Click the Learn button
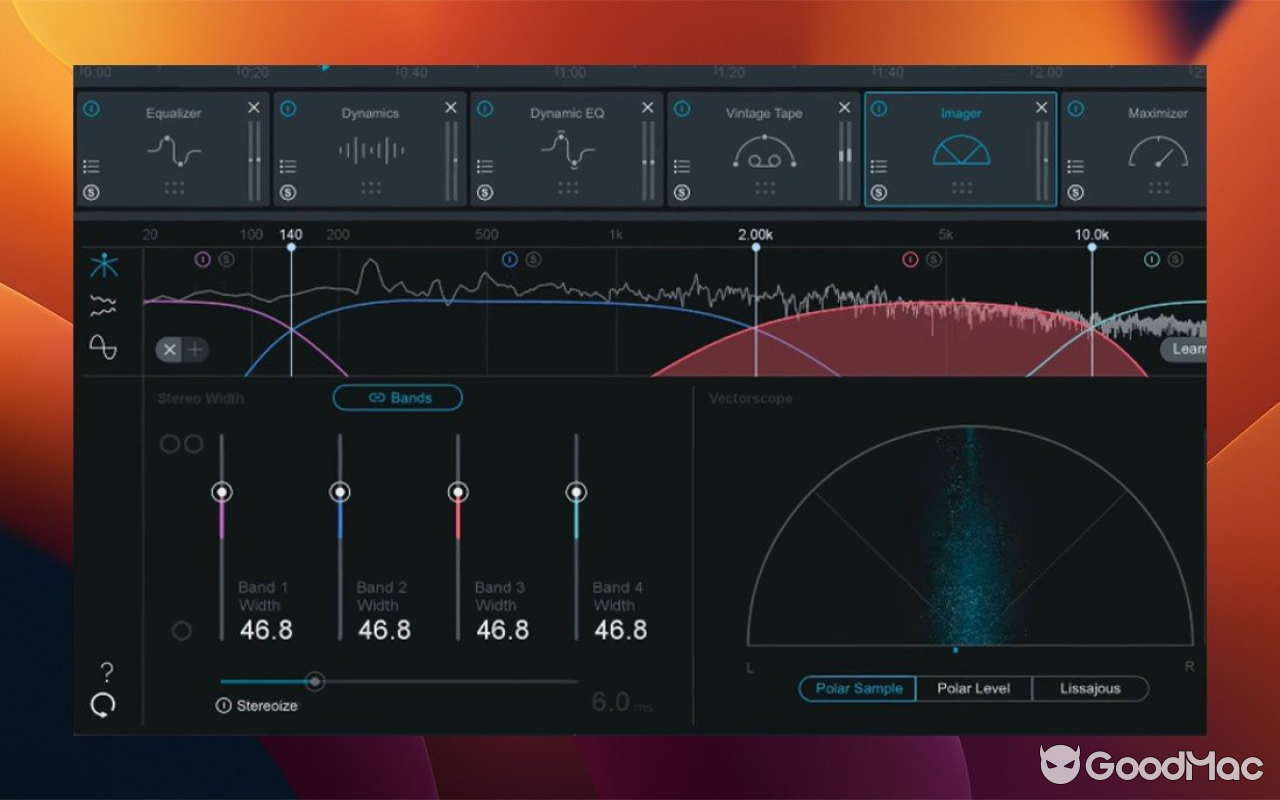This screenshot has width=1280, height=800. [x=1192, y=348]
